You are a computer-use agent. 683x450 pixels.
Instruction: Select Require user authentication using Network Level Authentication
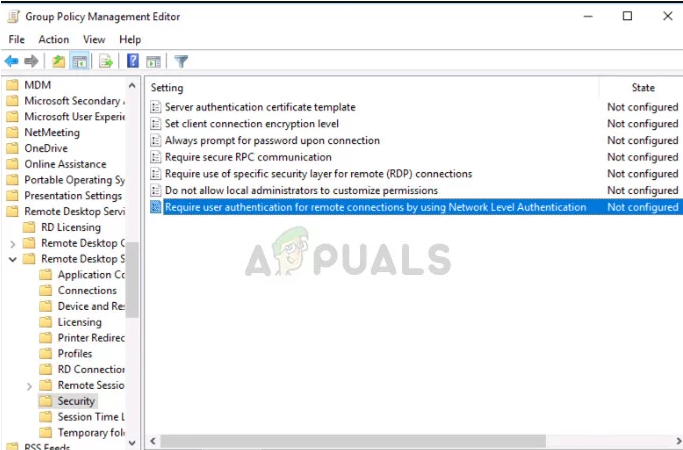click(375, 207)
